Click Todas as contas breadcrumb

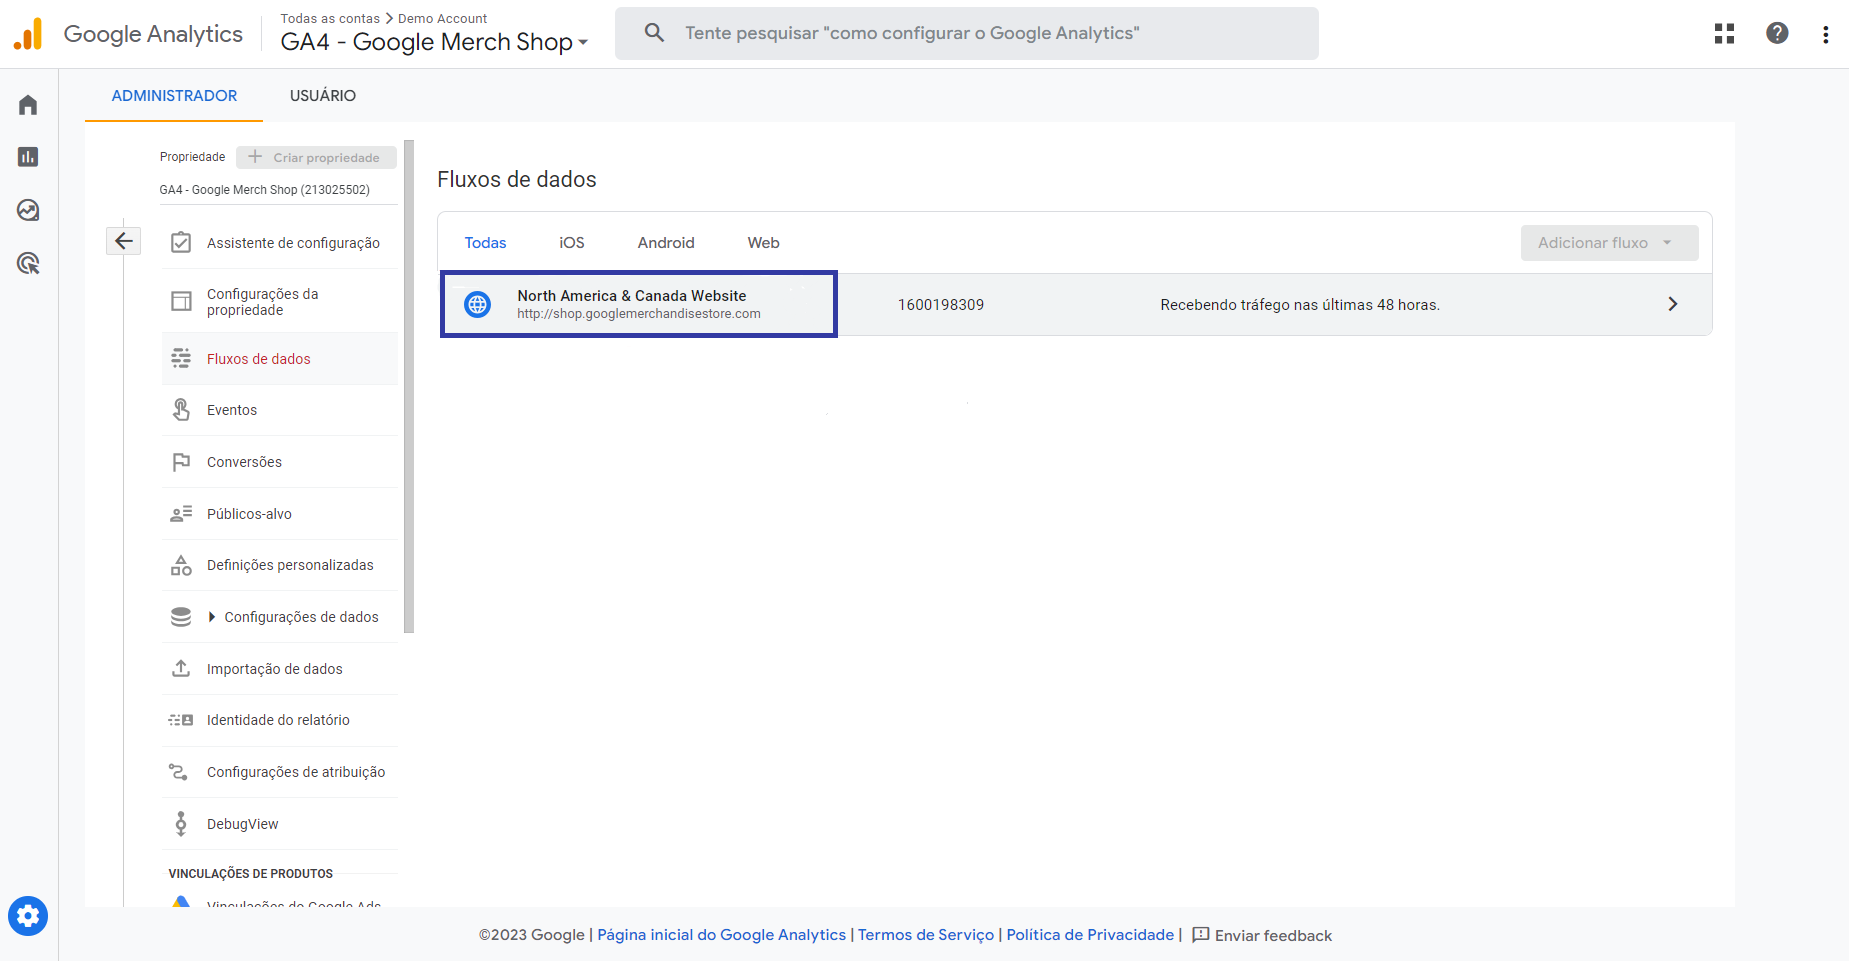[x=330, y=18]
